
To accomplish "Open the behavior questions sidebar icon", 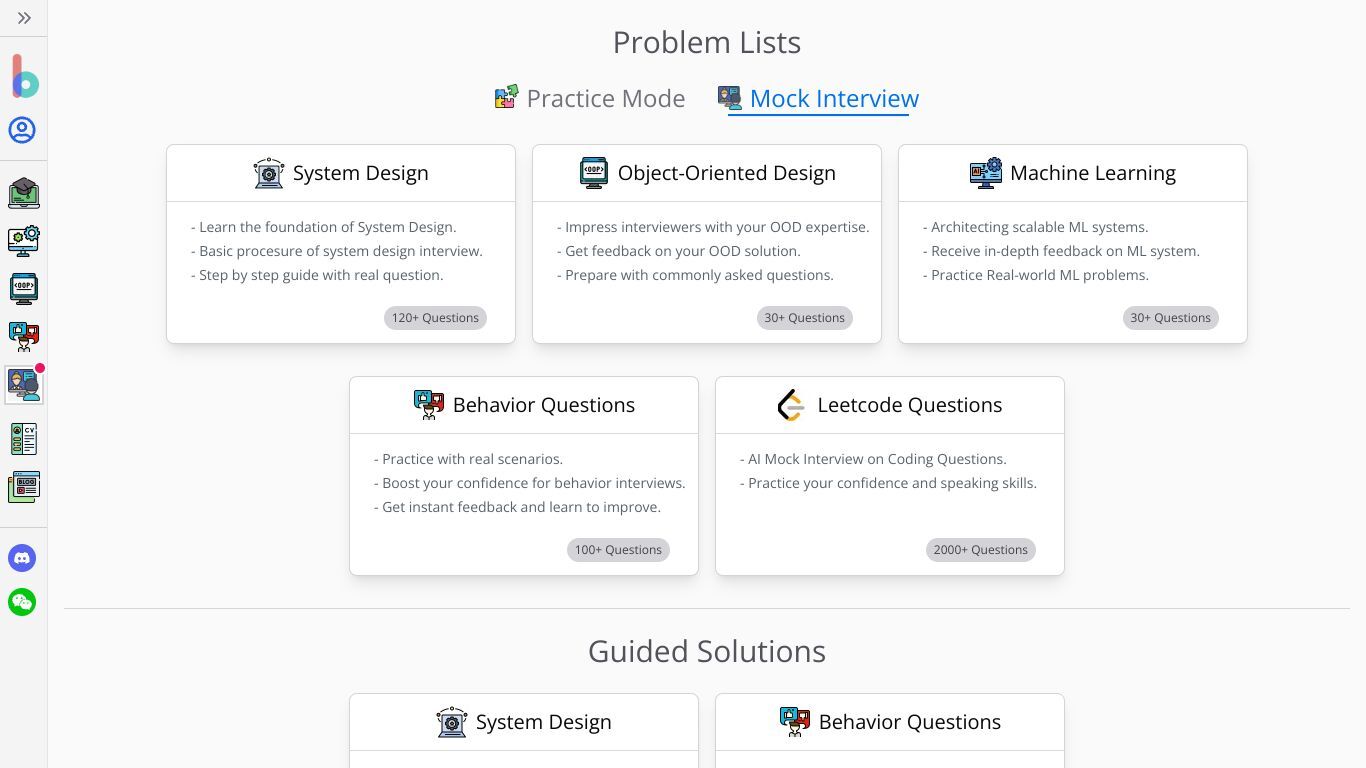I will point(23,337).
